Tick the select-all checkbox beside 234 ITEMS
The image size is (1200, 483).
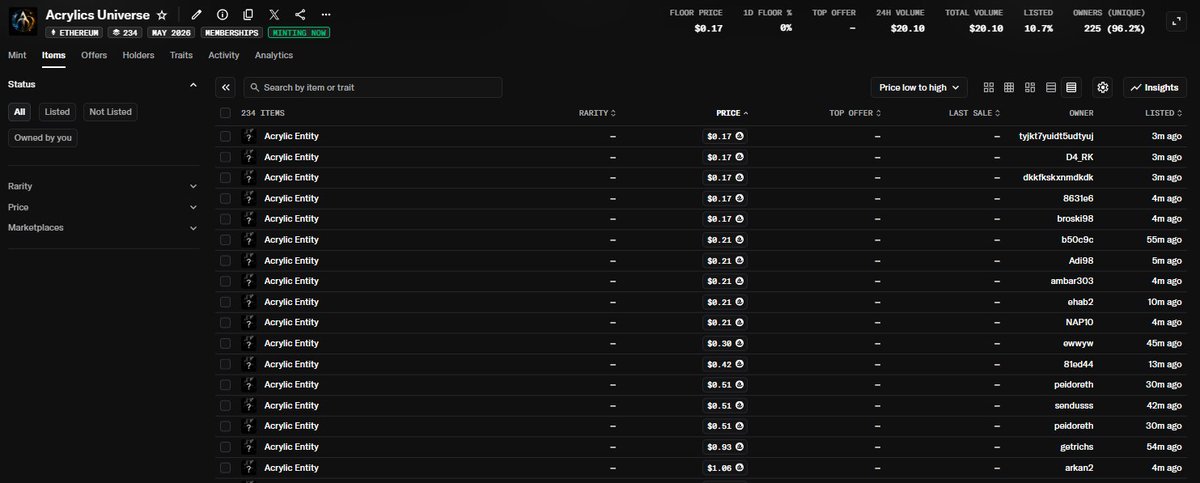pyautogui.click(x=225, y=113)
